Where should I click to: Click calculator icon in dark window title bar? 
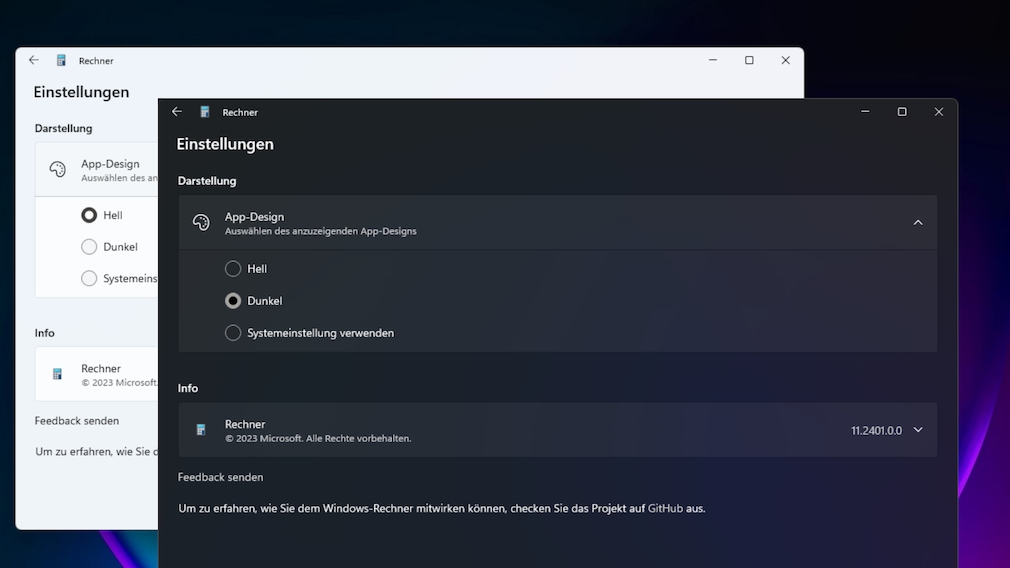coord(205,112)
